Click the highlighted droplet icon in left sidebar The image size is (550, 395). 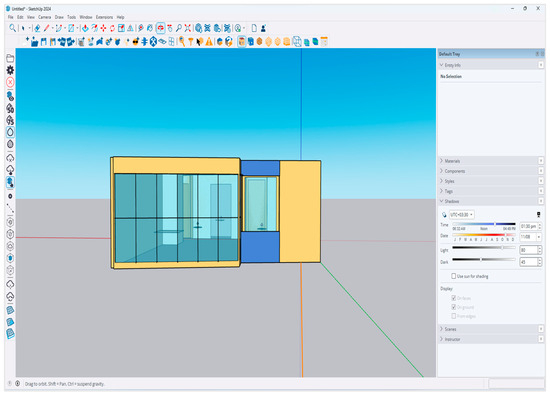click(10, 132)
